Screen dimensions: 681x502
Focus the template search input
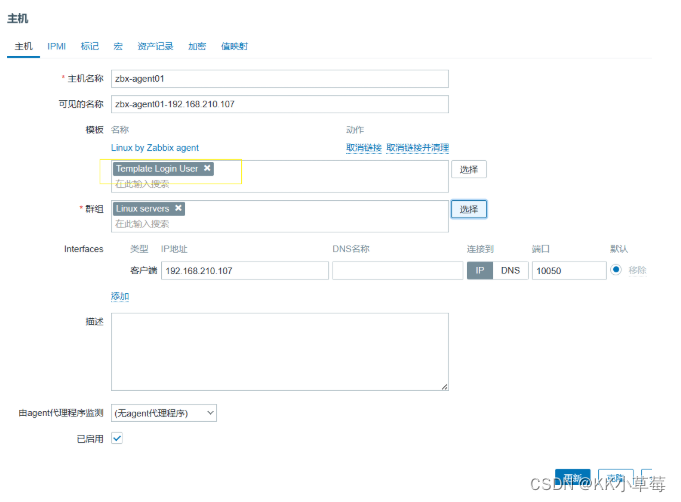pos(280,184)
